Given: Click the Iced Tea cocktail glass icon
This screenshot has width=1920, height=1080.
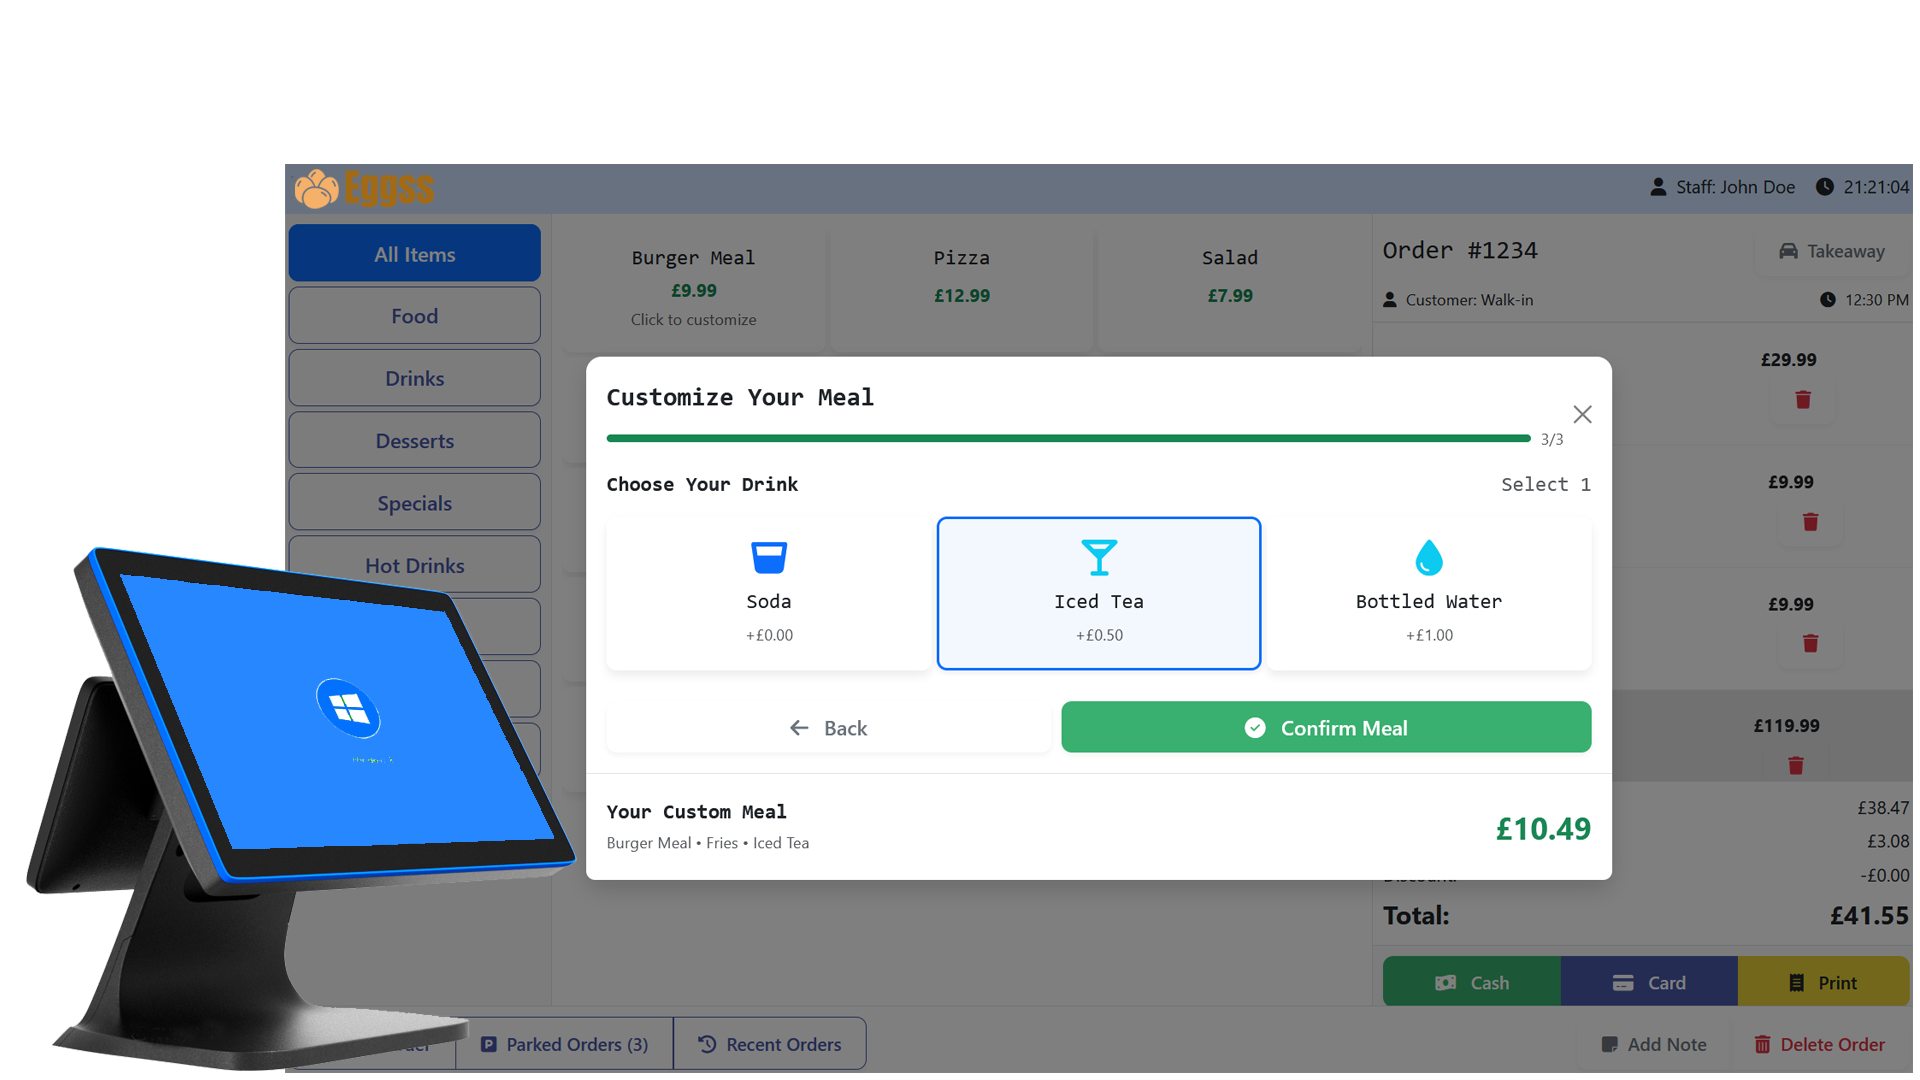Looking at the screenshot, I should (1098, 557).
